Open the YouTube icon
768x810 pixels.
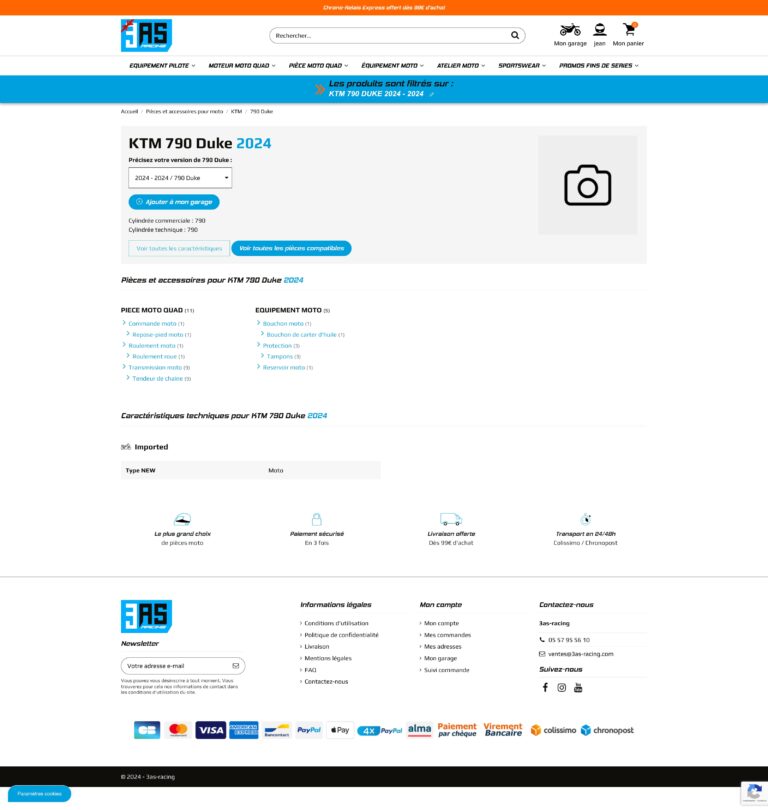coord(578,687)
